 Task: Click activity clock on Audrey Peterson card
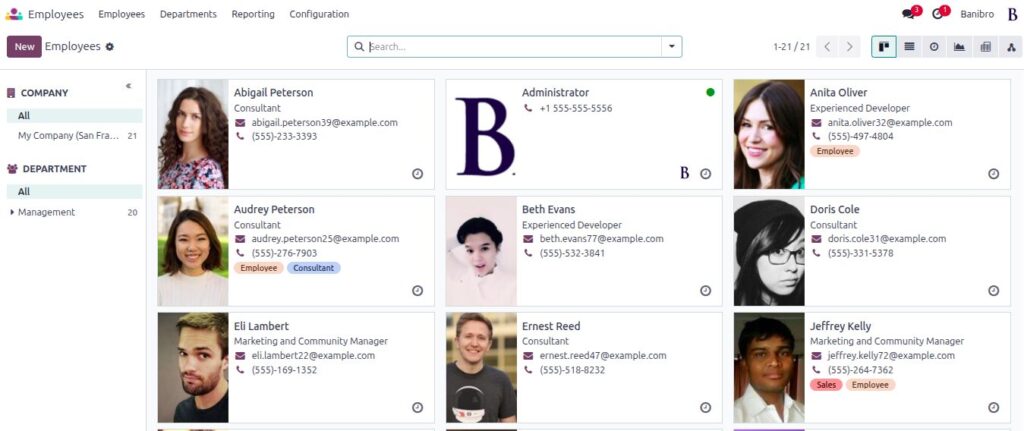click(x=417, y=291)
